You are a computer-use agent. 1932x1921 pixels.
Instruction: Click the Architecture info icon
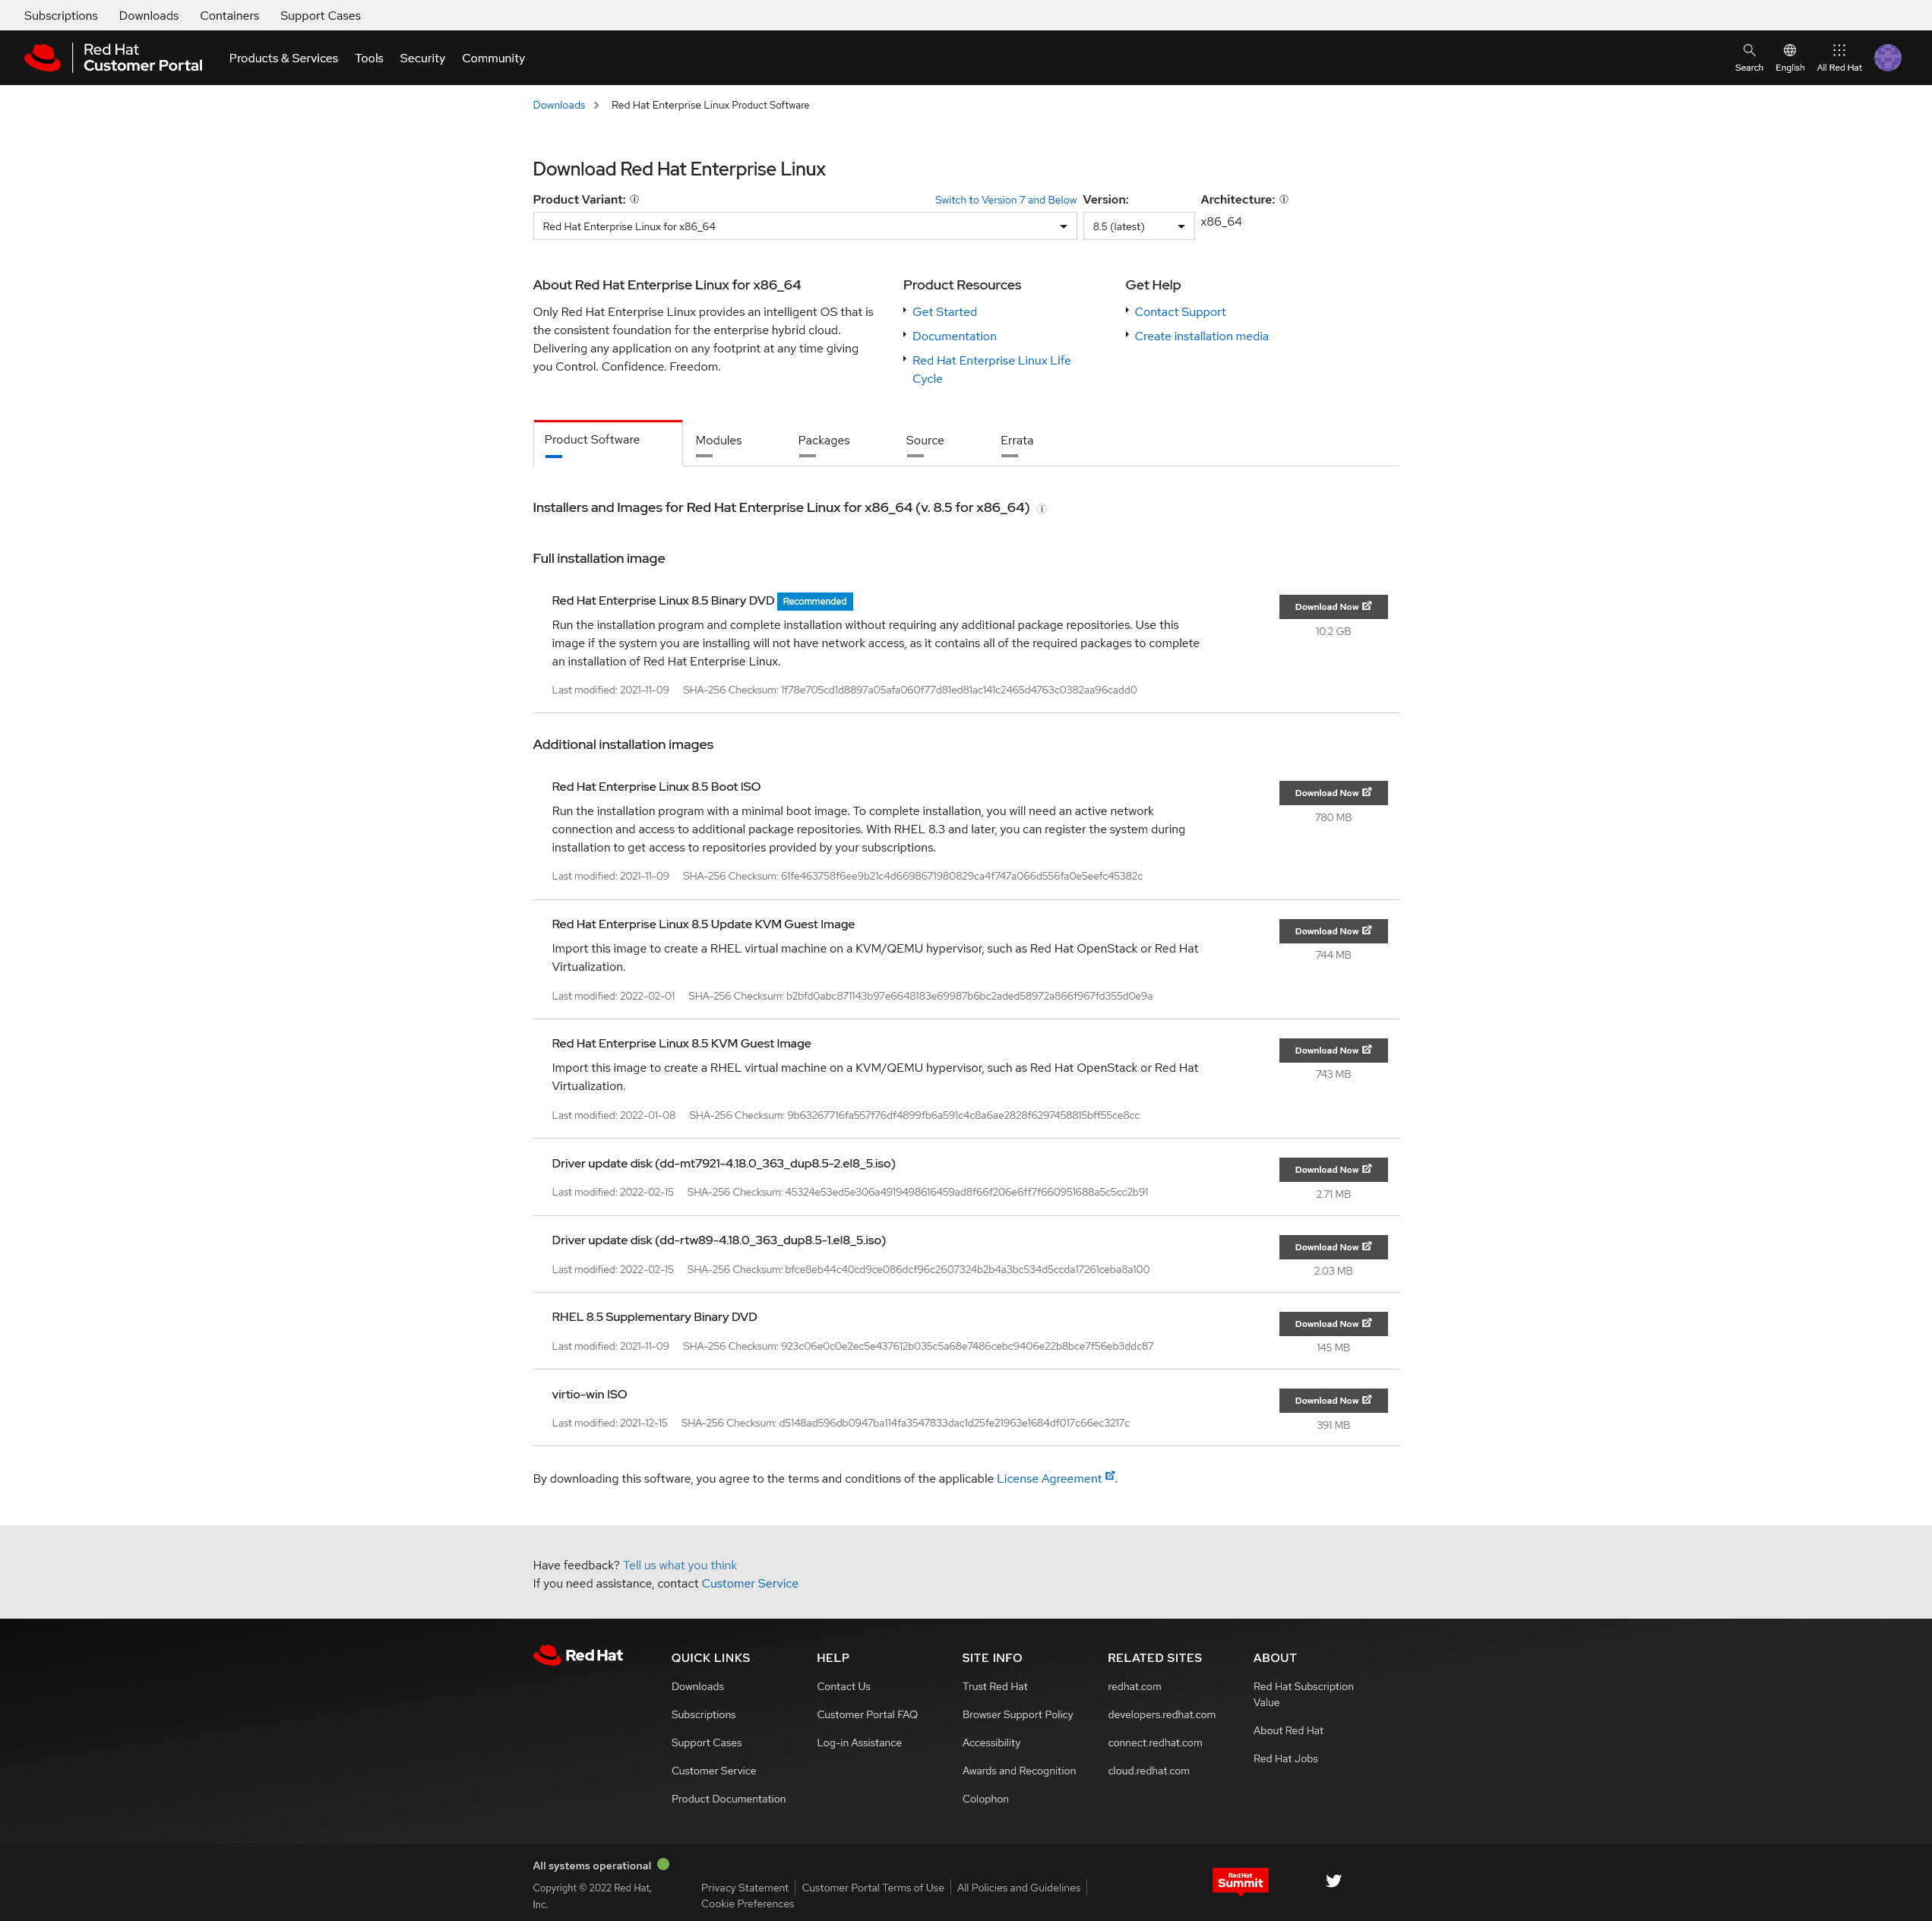(x=1283, y=199)
